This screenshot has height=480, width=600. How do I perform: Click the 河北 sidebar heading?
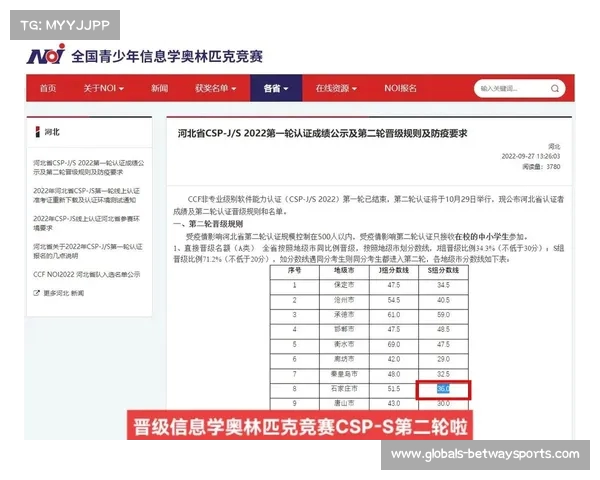[x=52, y=132]
